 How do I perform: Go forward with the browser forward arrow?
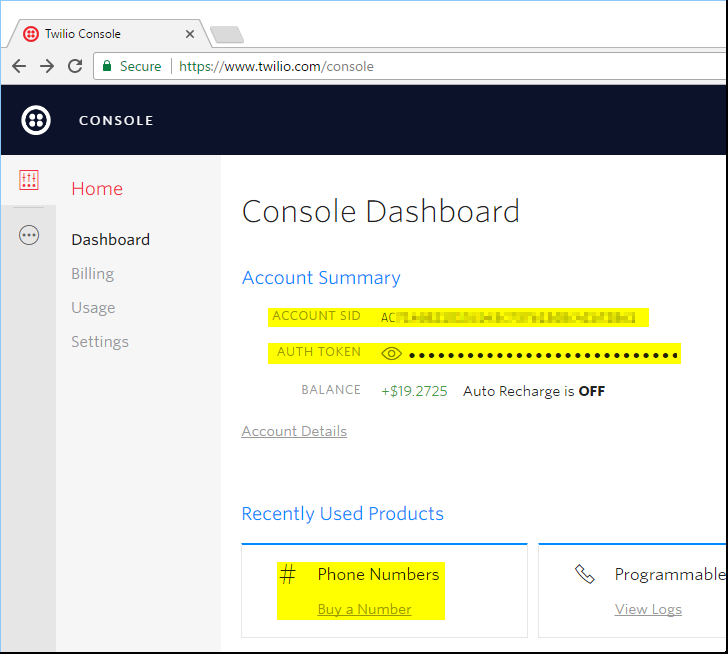point(47,66)
